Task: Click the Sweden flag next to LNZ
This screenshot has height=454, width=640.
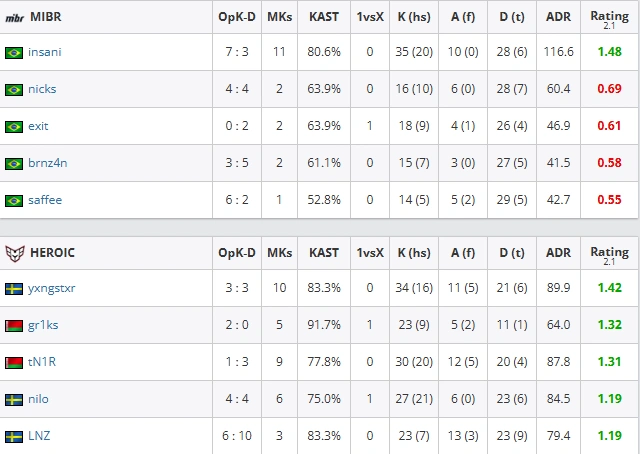Action: pos(14,436)
